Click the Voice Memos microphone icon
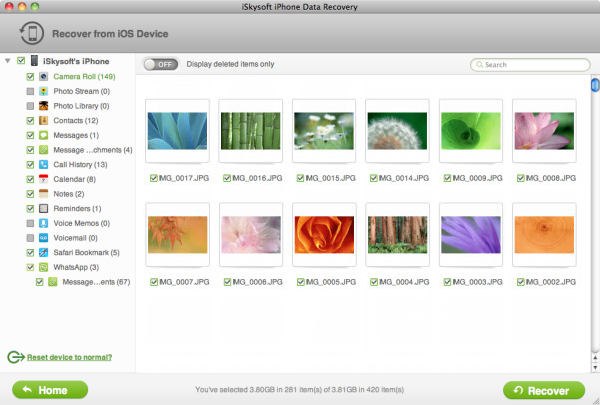This screenshot has width=600, height=405. pos(44,223)
